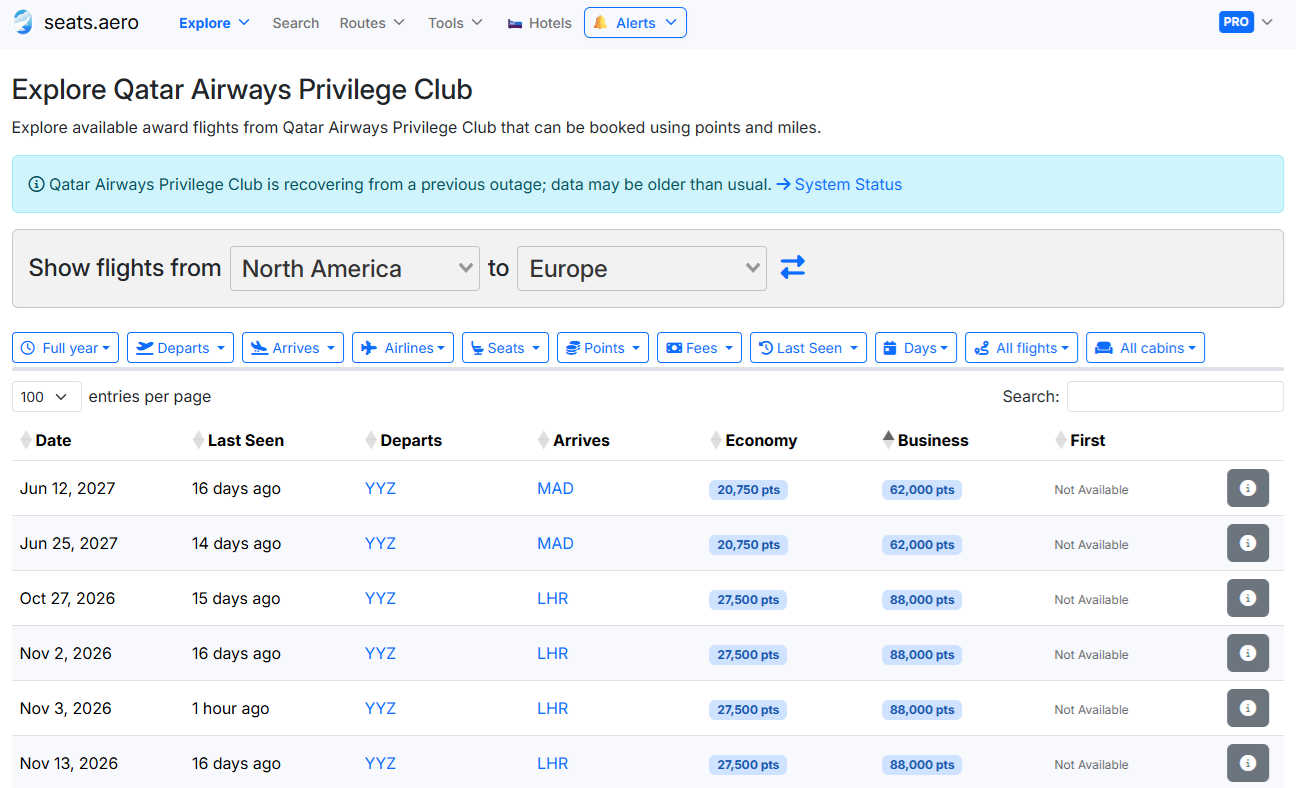
Task: Open the All flights filter dropdown
Action: coord(1021,348)
